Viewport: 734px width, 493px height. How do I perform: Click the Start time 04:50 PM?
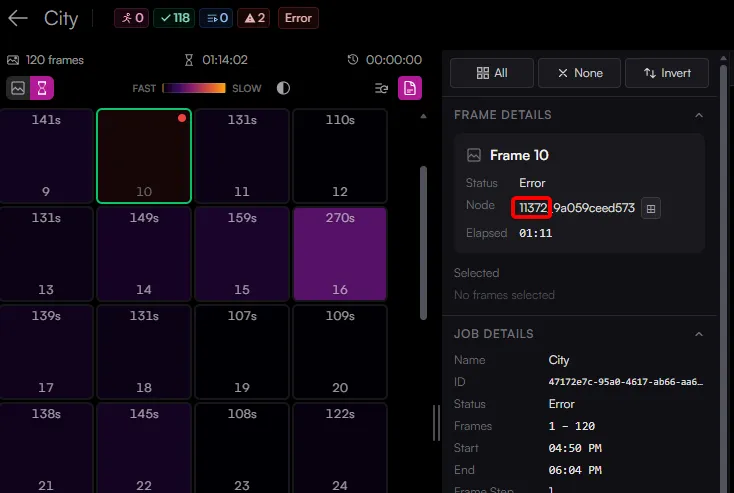[575, 448]
